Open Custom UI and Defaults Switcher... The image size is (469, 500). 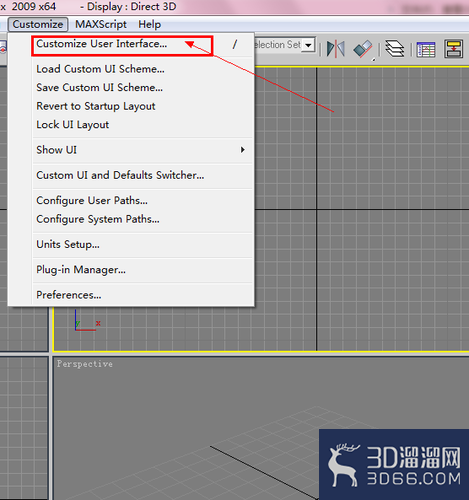coord(143,175)
